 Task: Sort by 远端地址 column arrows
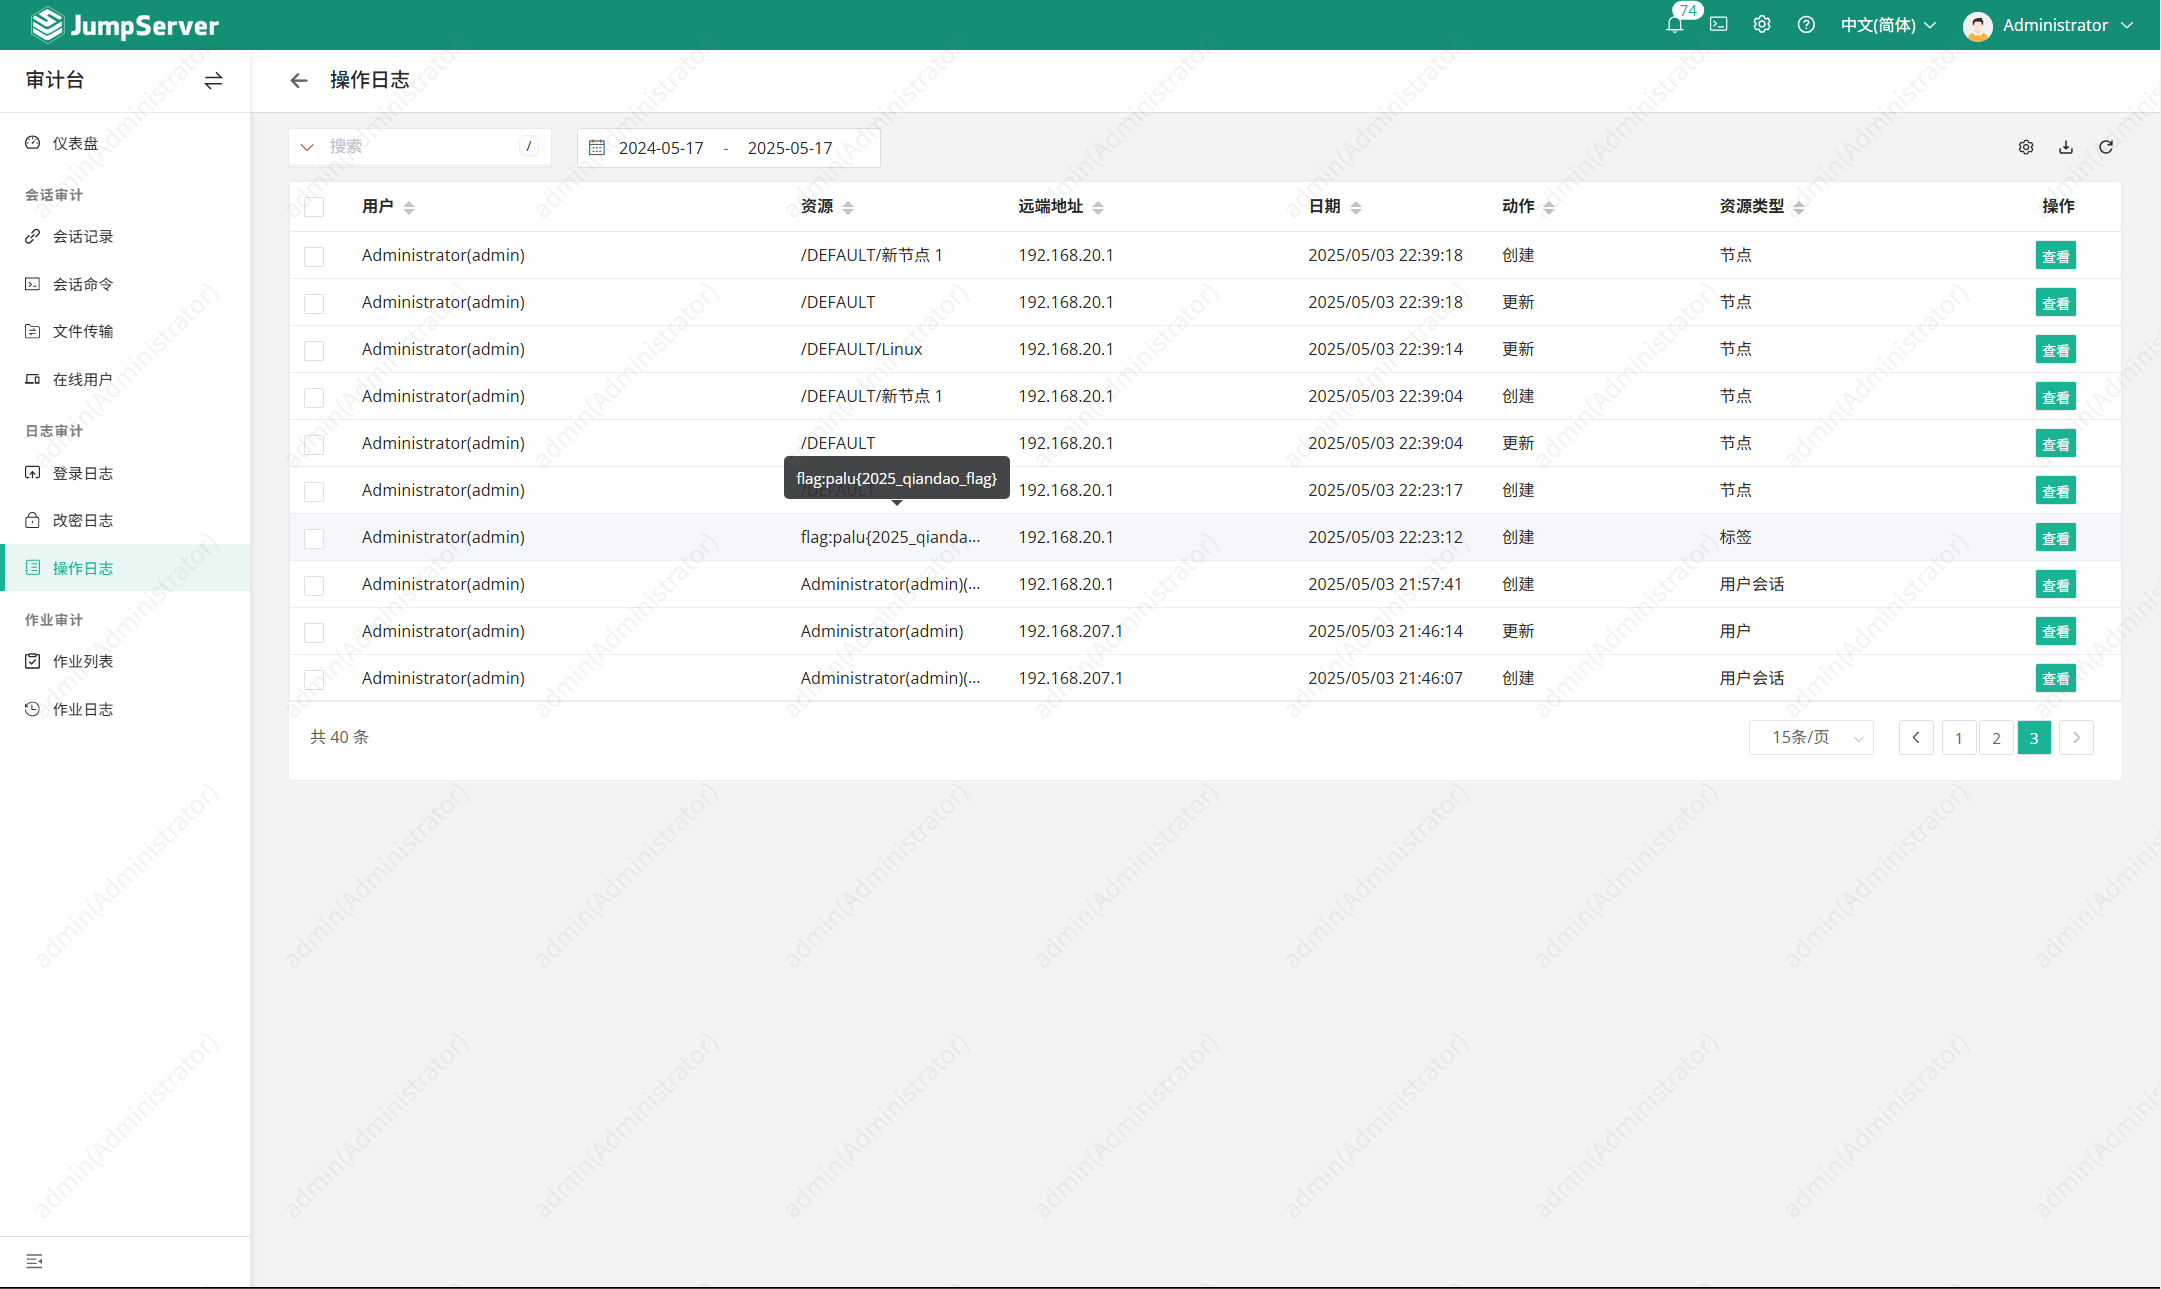[1098, 208]
